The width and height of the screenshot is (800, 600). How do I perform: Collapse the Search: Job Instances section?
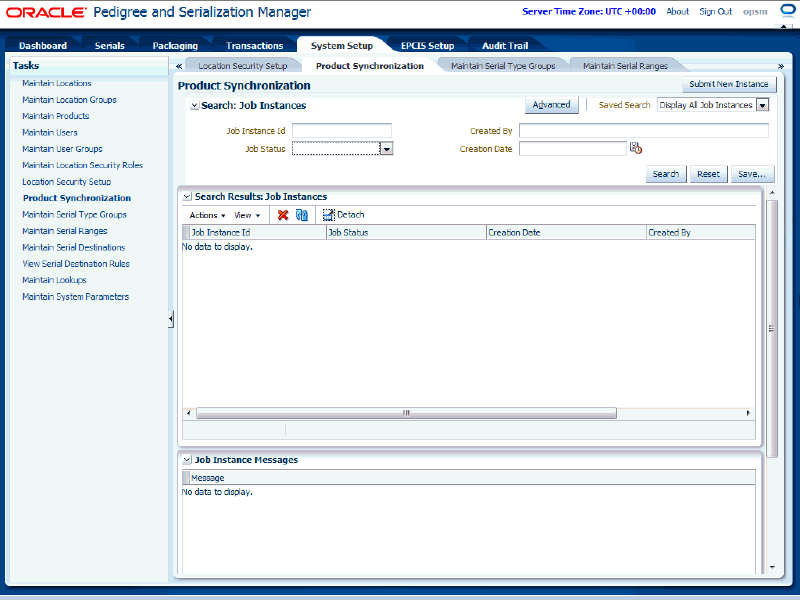(194, 106)
